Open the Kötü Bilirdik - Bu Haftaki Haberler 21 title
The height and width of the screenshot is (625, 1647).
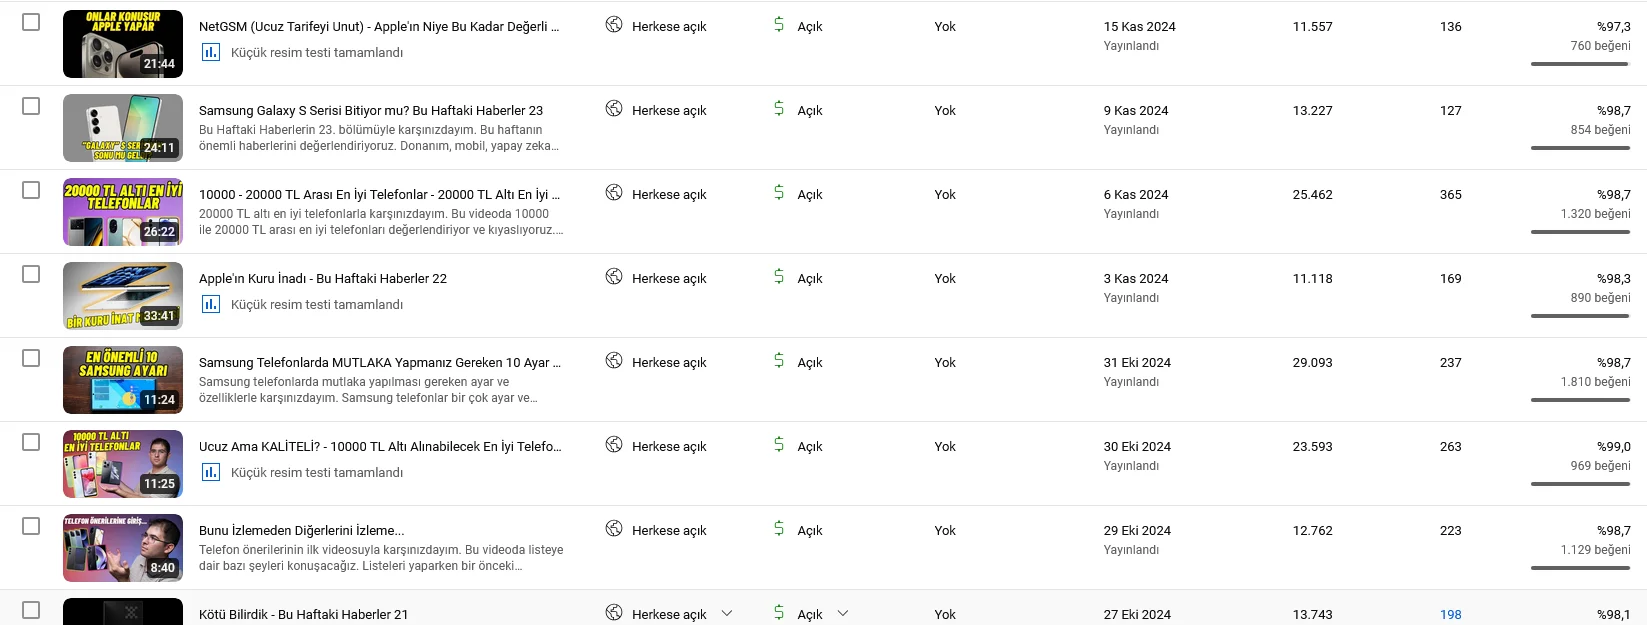(x=303, y=614)
